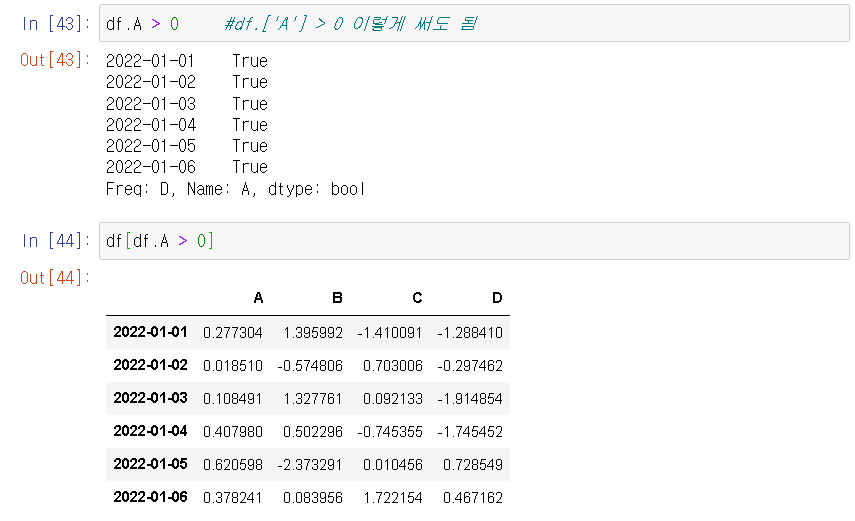Click cell value -0.745355
This screenshot has height=521, width=855.
[390, 432]
